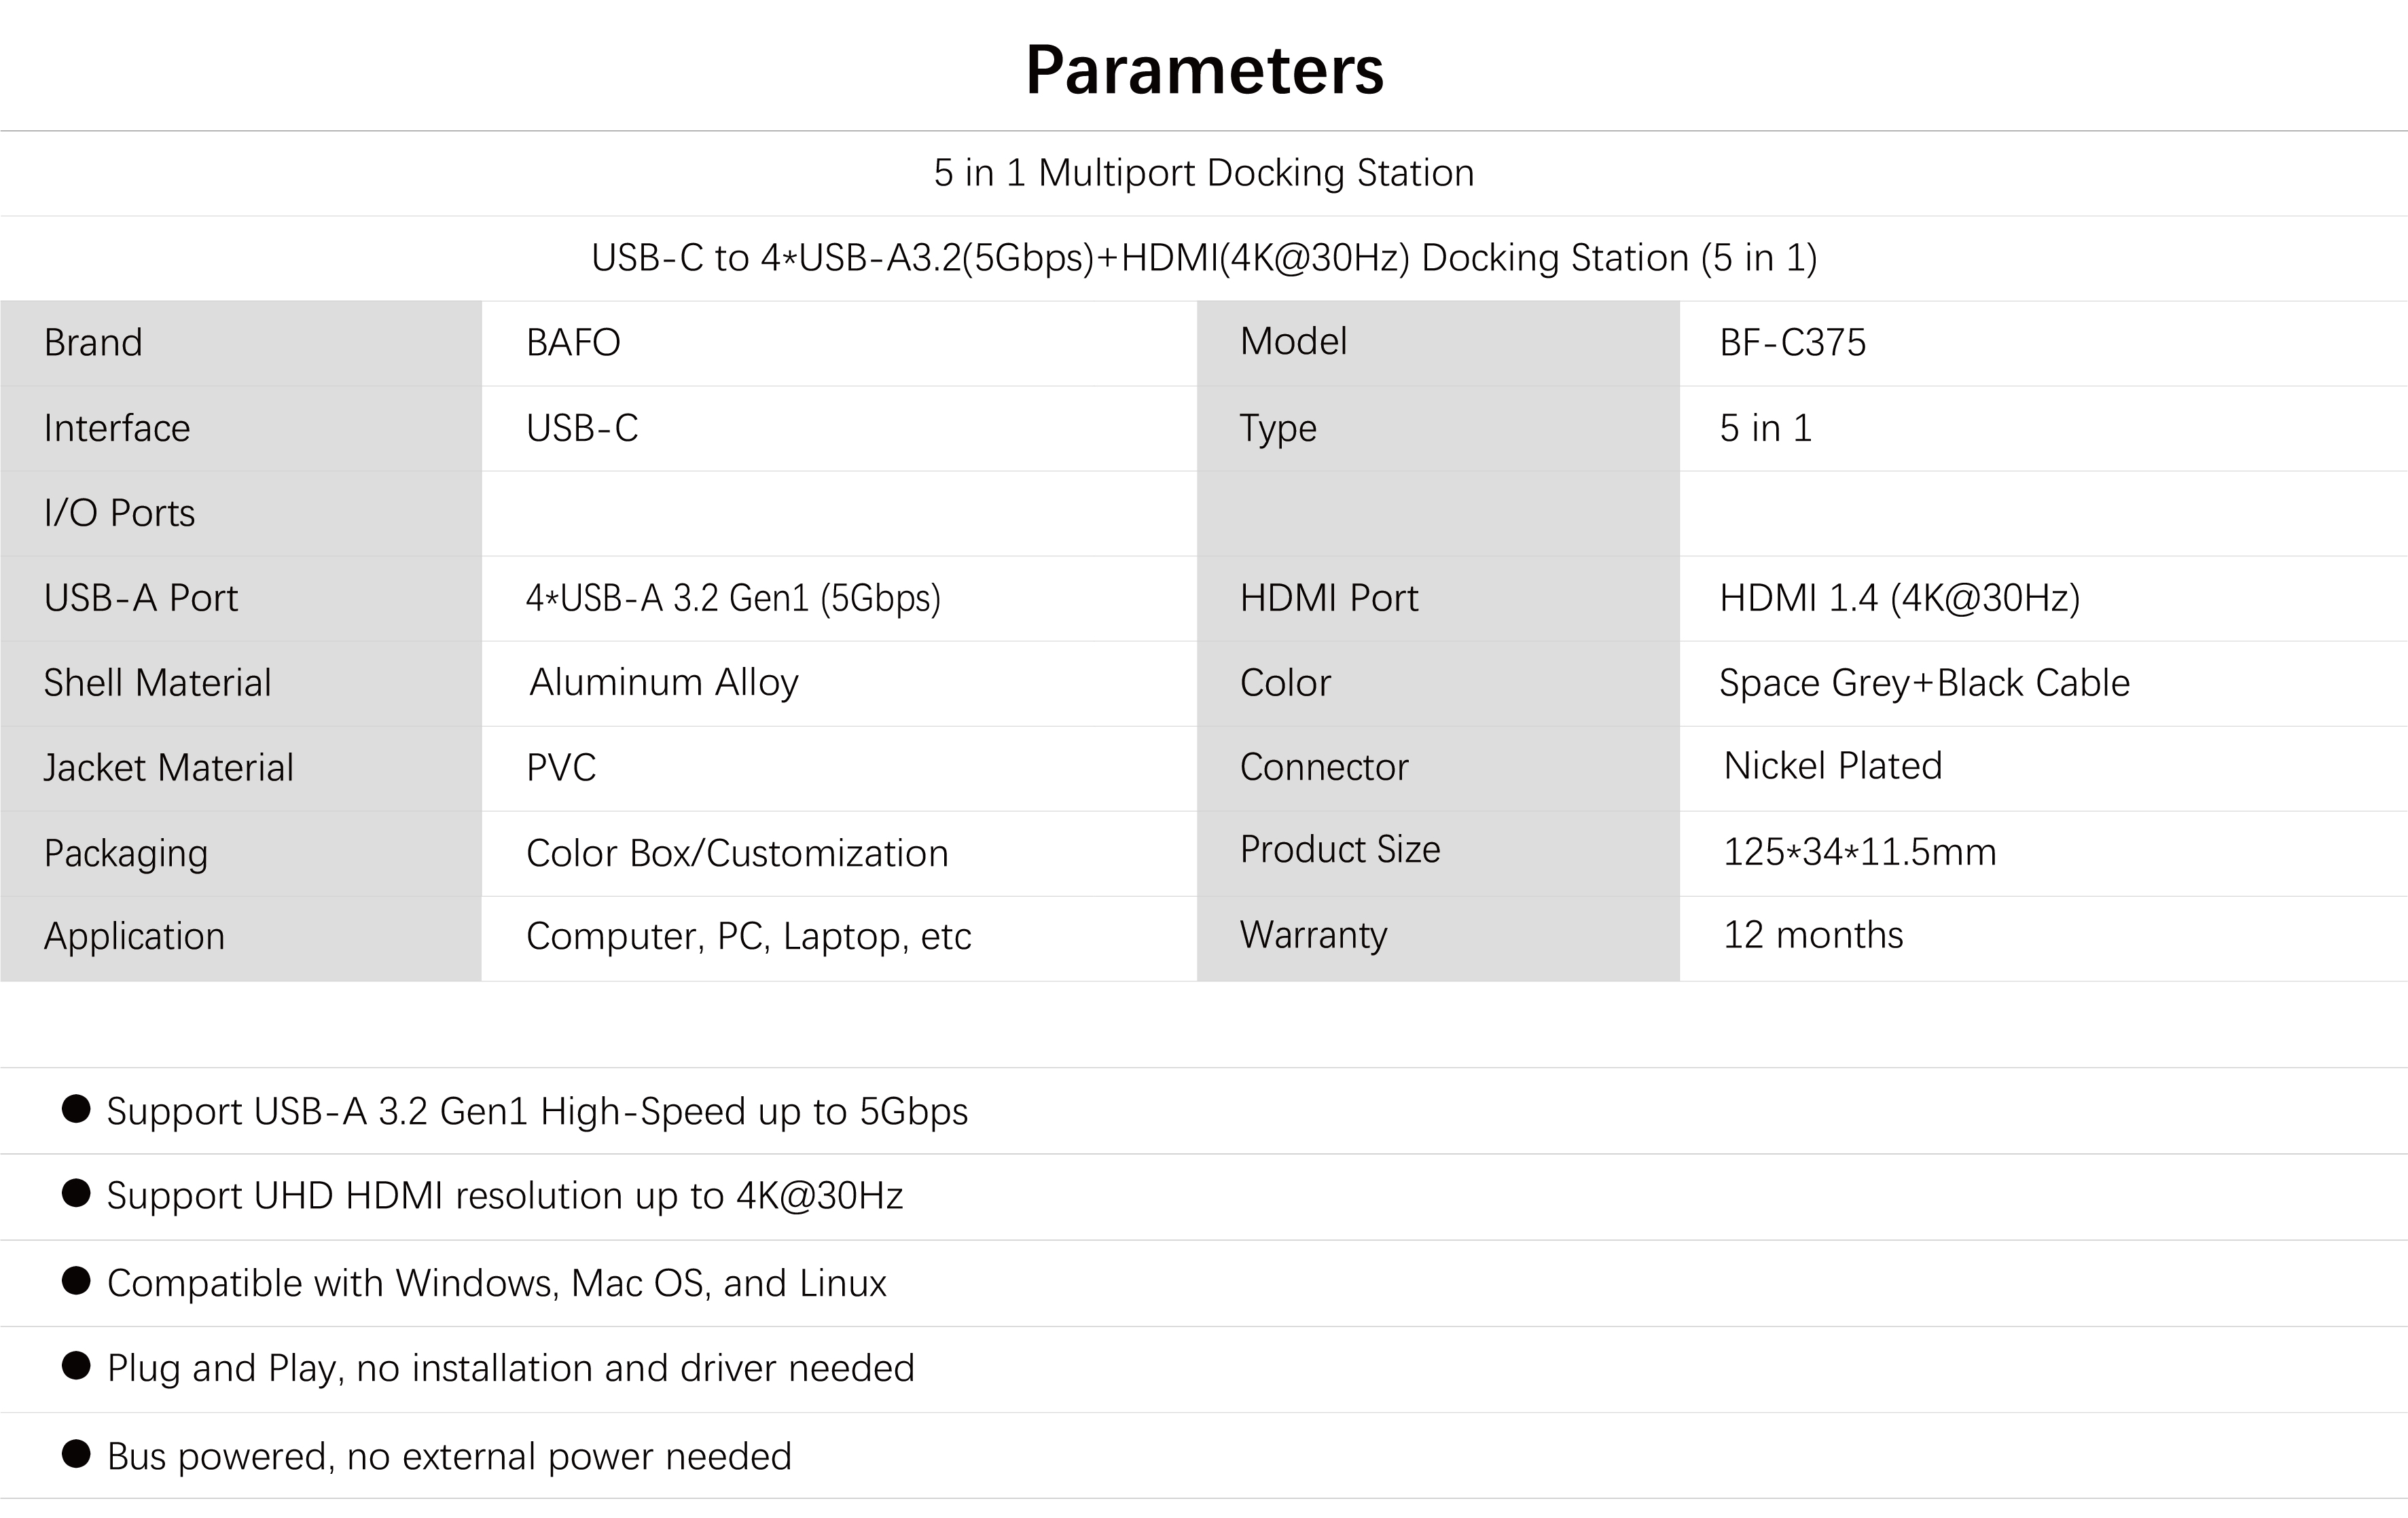Select the BAFO brand value
The height and width of the screenshot is (1518, 2408).
(x=573, y=343)
